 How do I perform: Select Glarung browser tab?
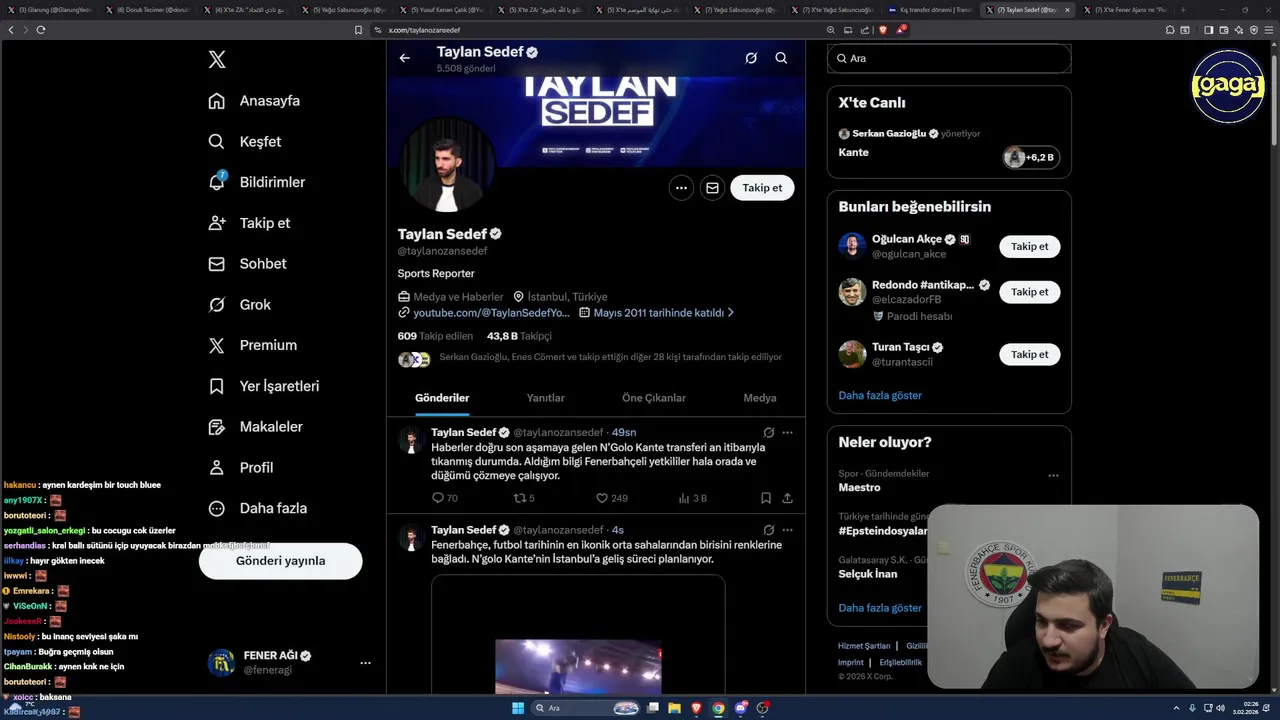(x=50, y=10)
